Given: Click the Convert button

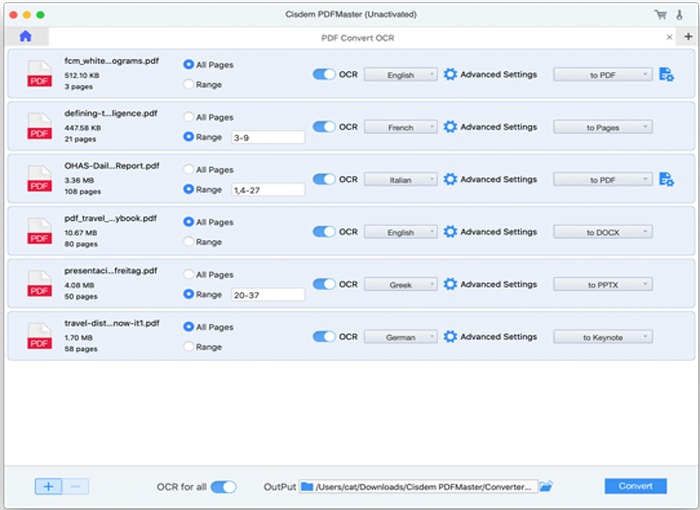Looking at the screenshot, I should 635,486.
